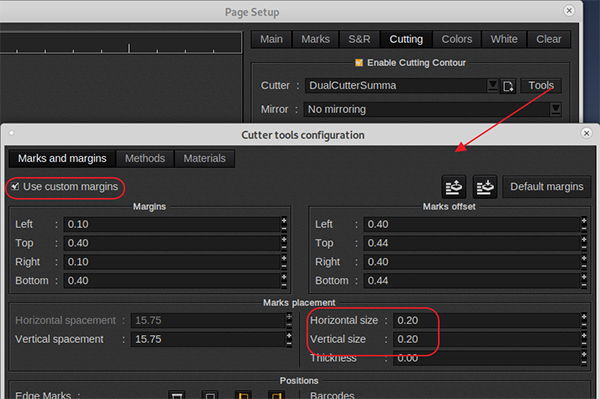600x399 pixels.
Task: Click the Horizontal spacement label text
Action: click(65, 320)
